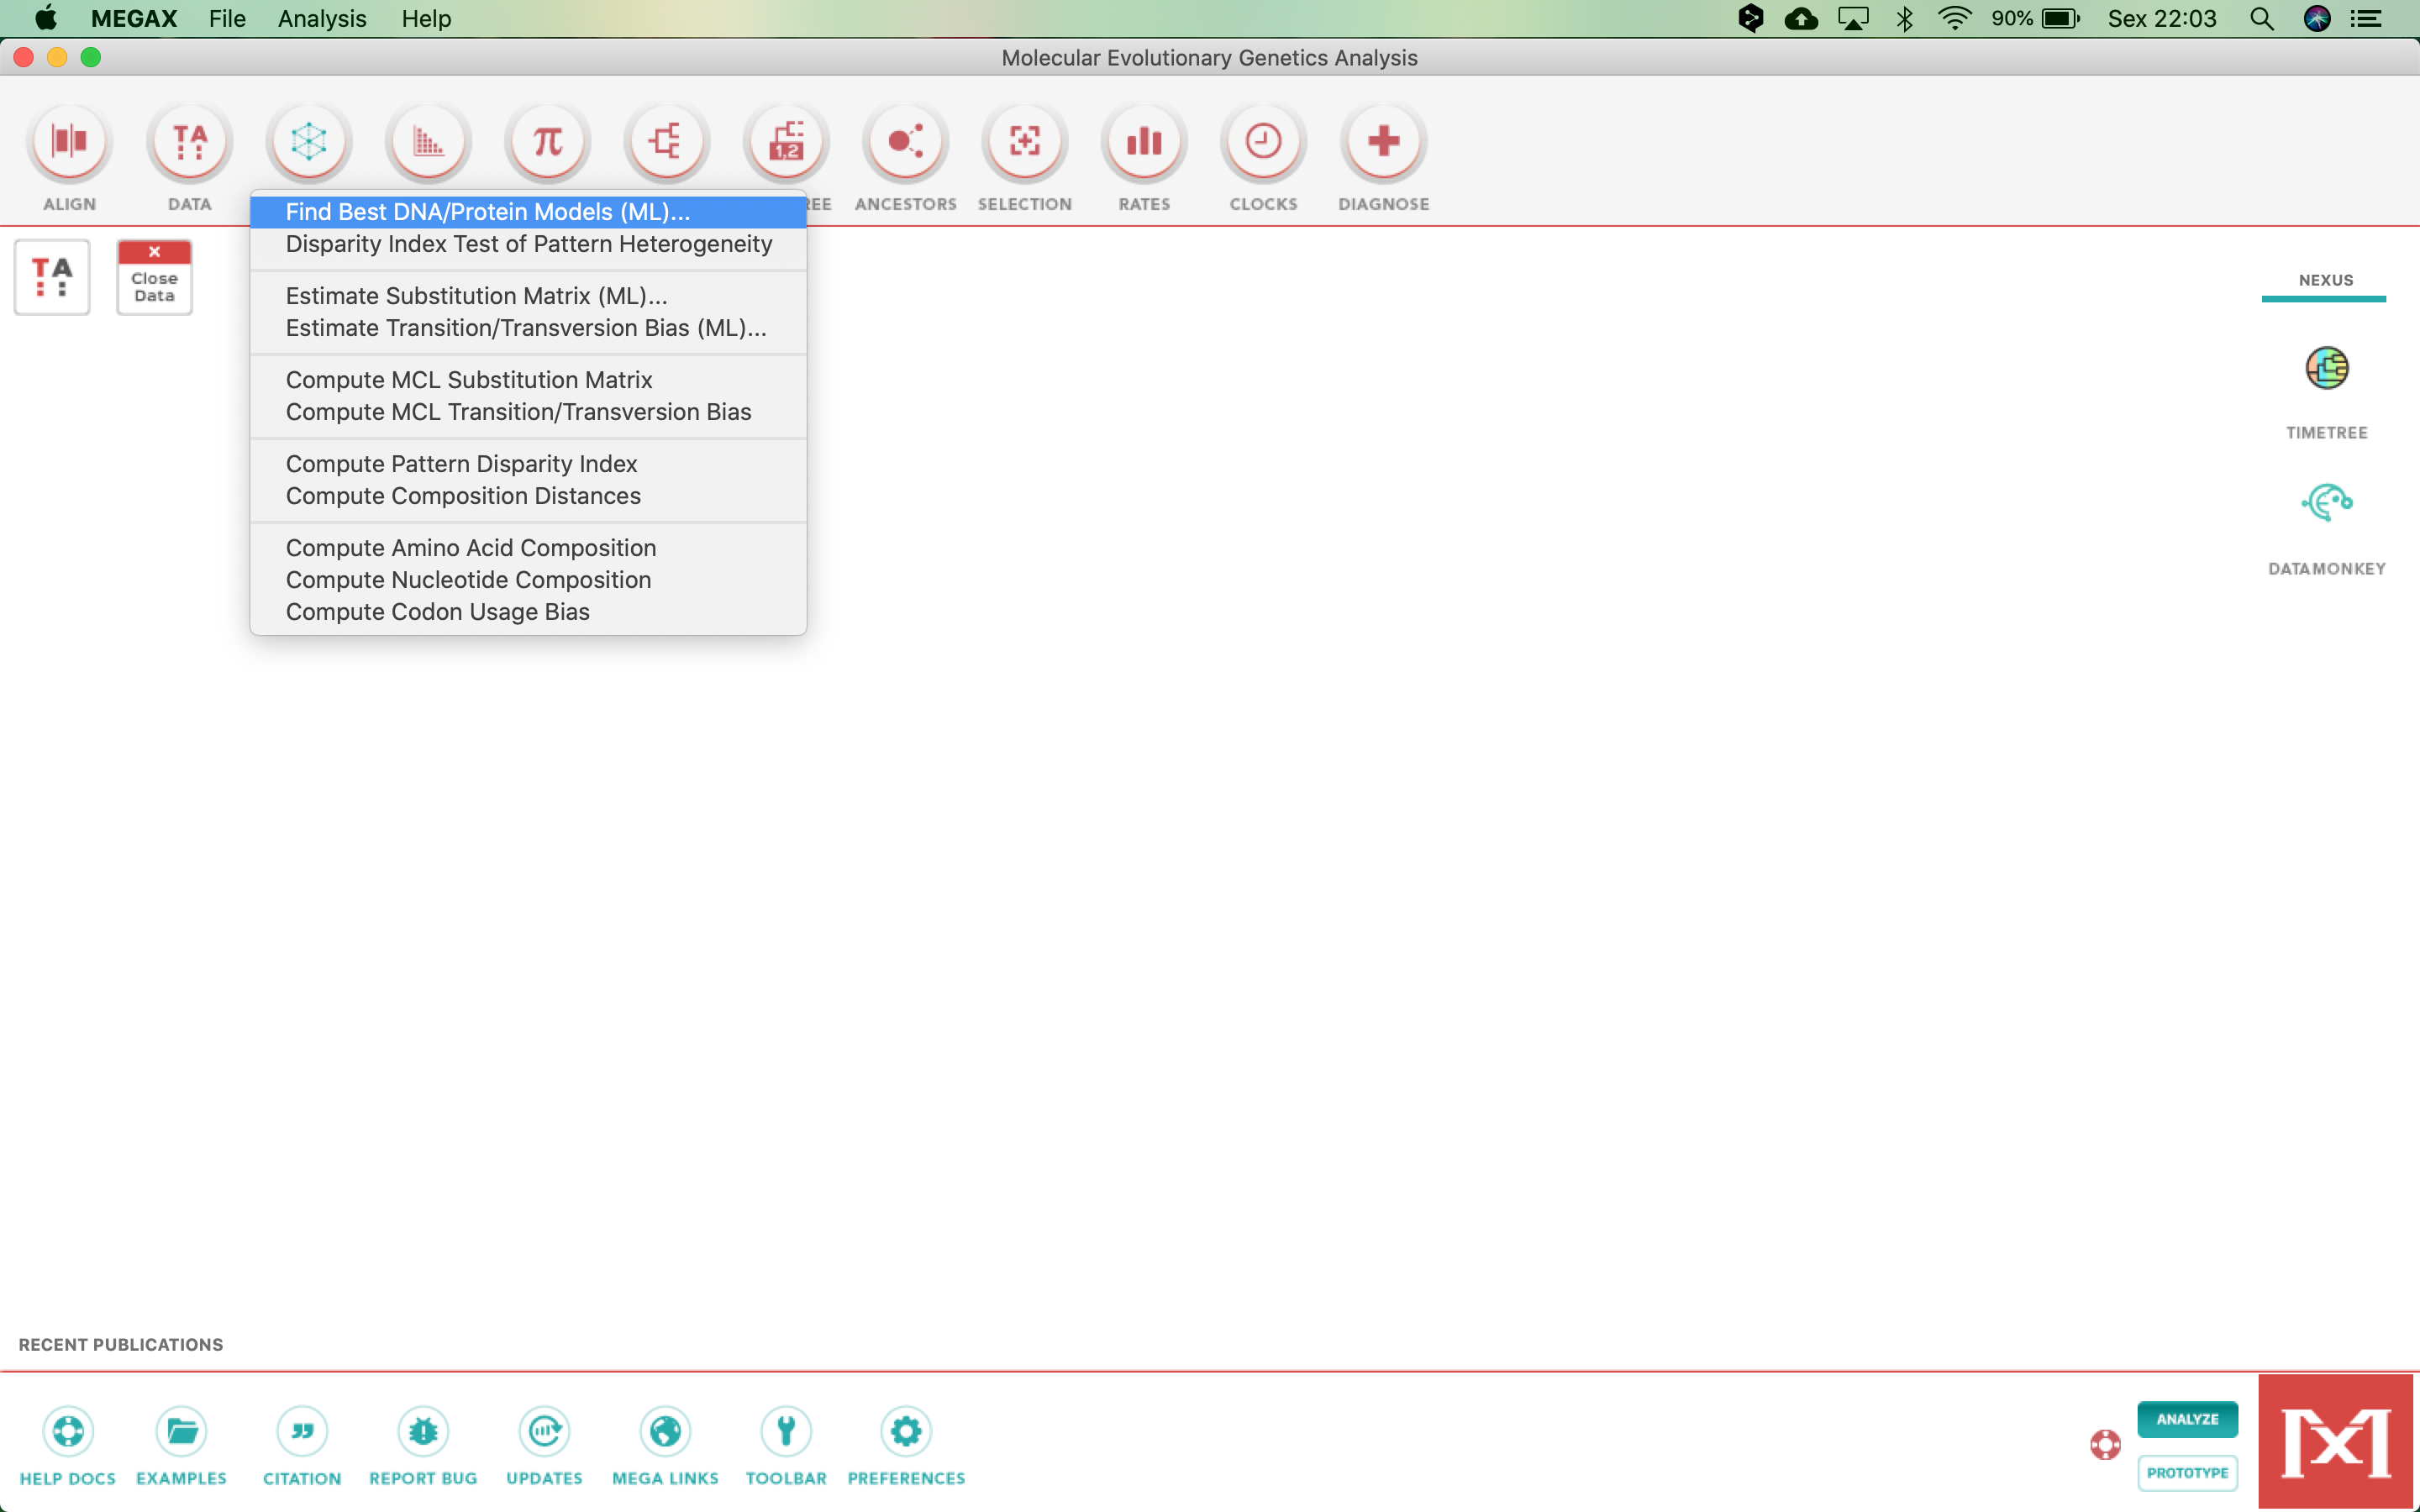The height and width of the screenshot is (1512, 2420).
Task: Open the TIMETREE globe icon
Action: tap(2326, 369)
